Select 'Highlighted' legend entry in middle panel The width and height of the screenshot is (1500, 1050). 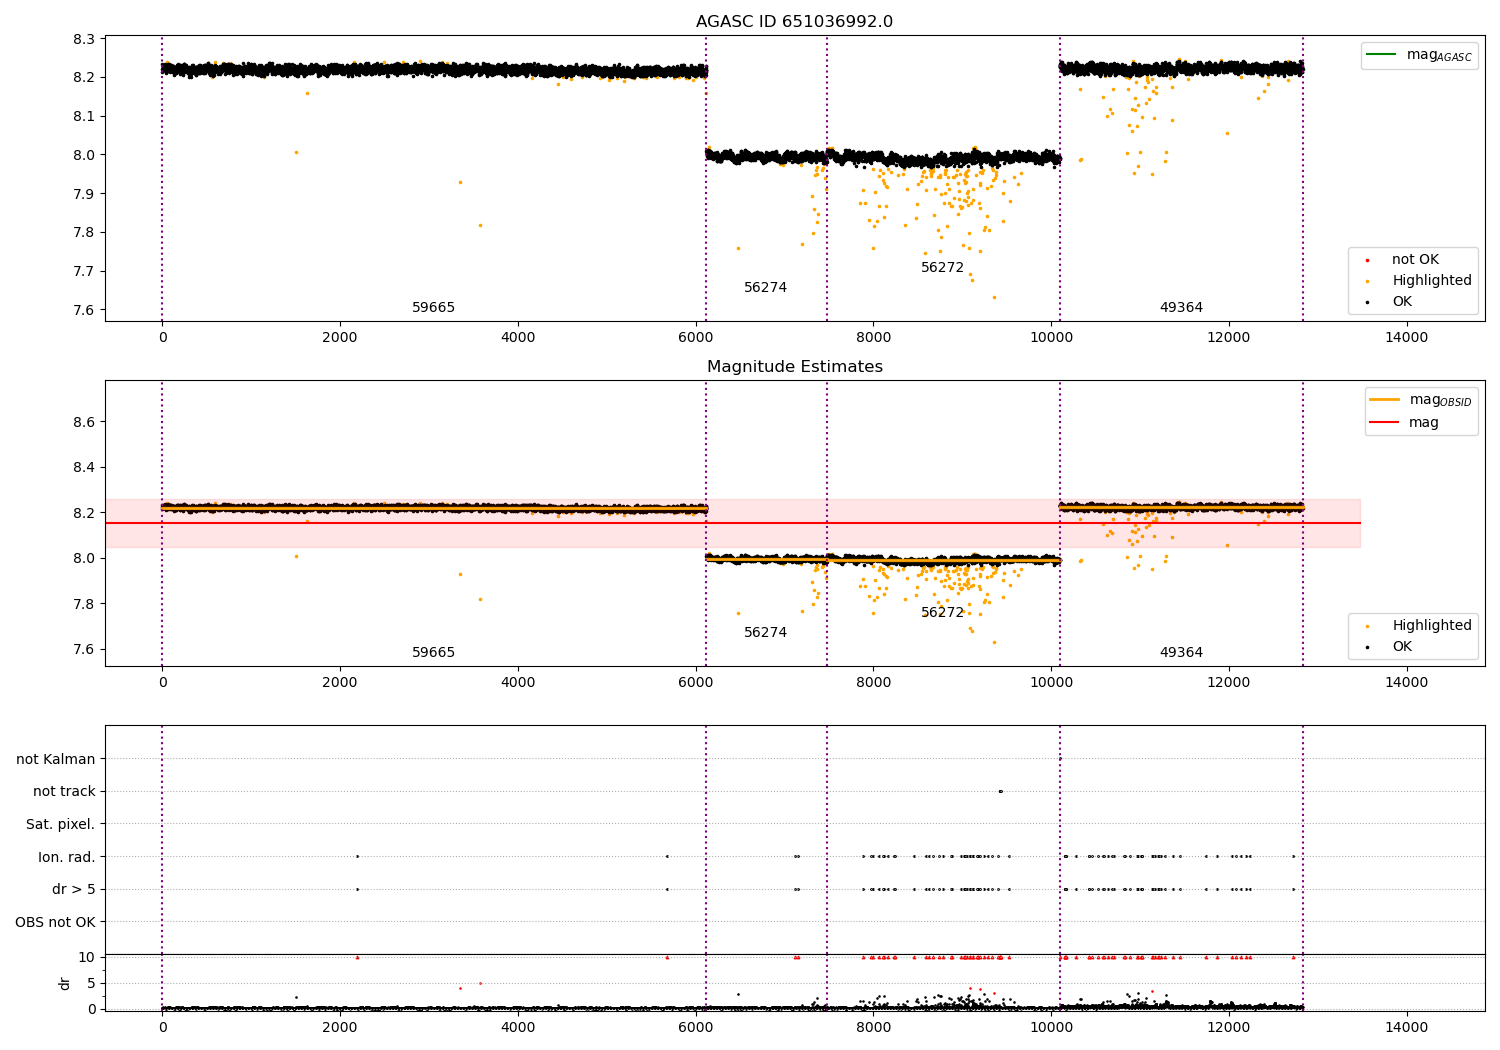[x=1431, y=625]
